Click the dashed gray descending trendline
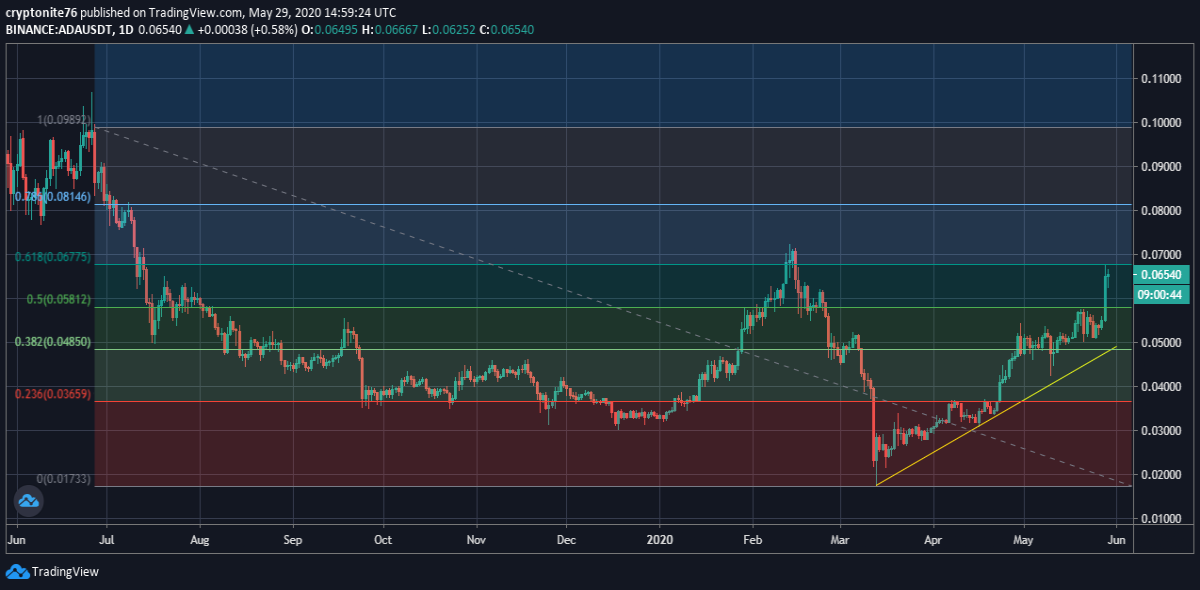 point(600,300)
